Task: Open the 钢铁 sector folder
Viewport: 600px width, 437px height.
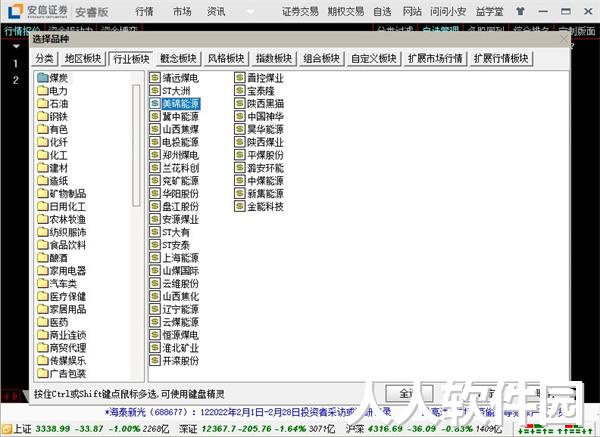Action: click(x=53, y=117)
